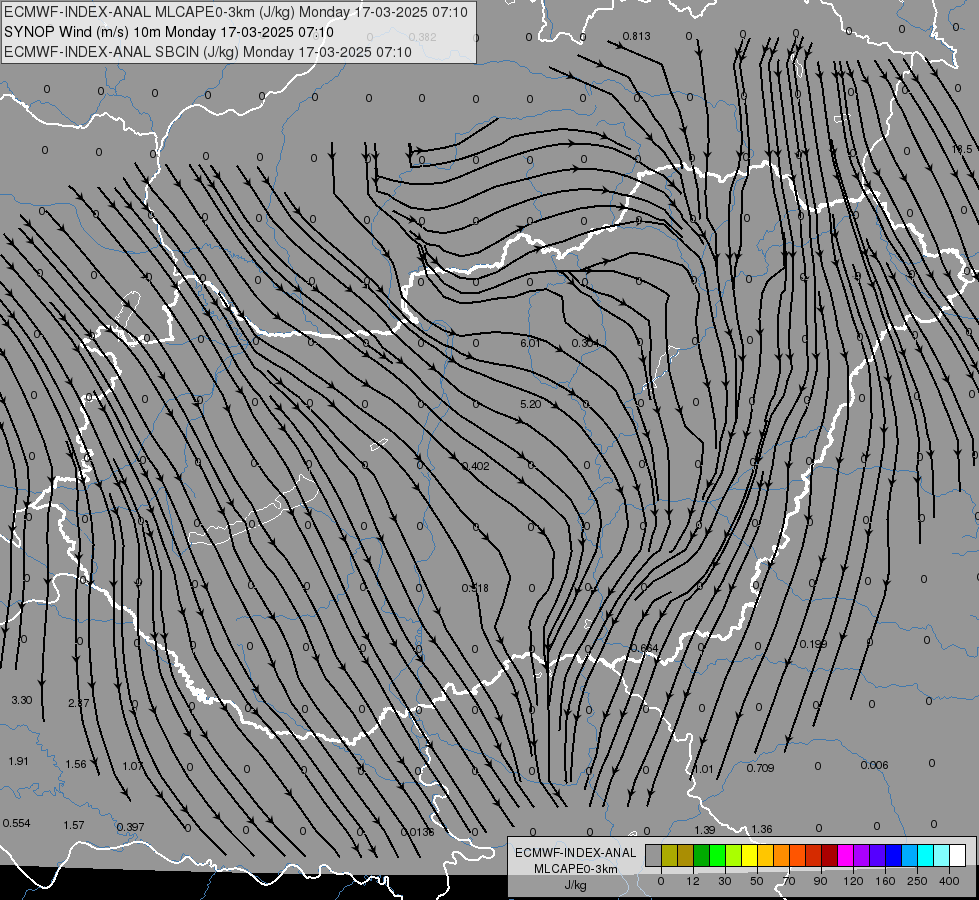Click the map value 0.402
This screenshot has height=900, width=979.
tap(476, 466)
